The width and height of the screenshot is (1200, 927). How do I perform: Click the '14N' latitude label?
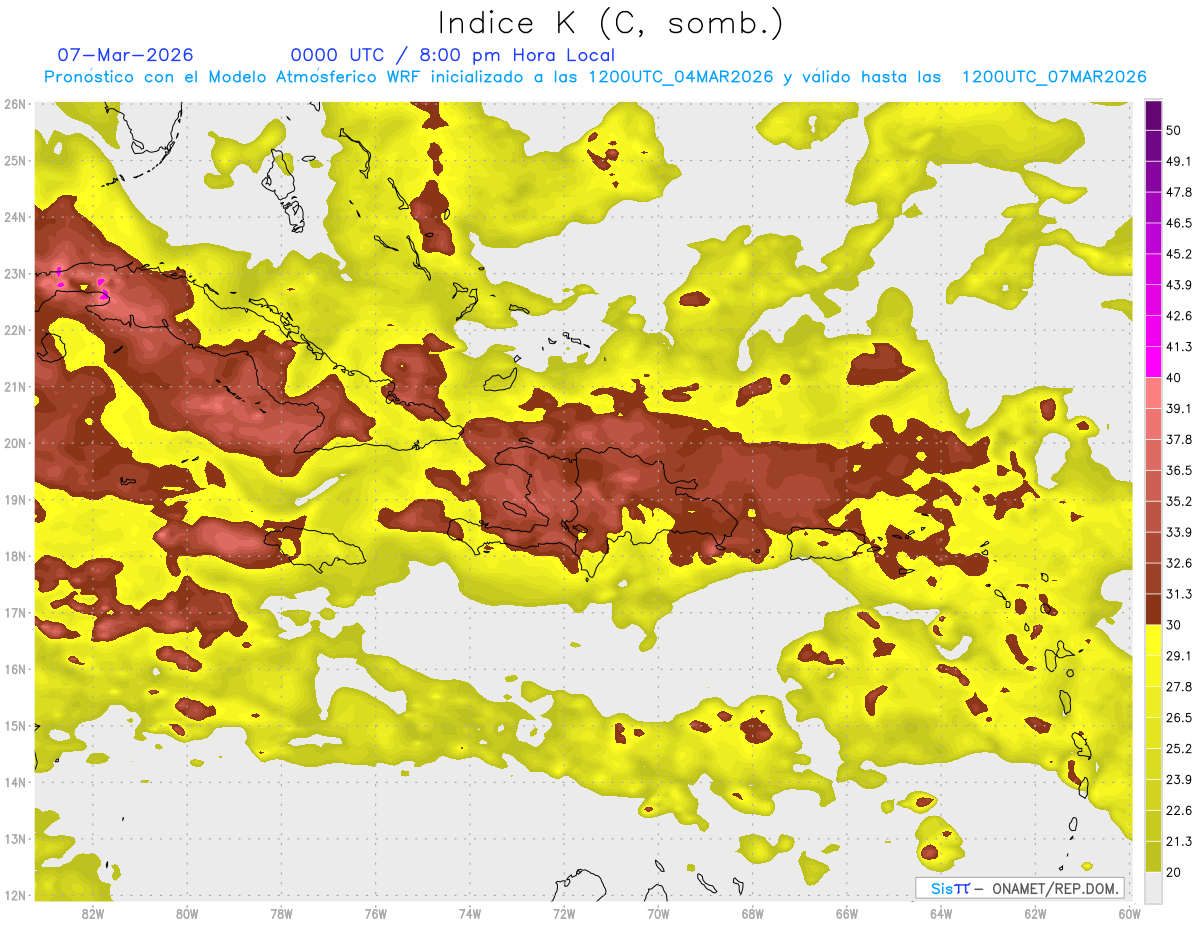click(15, 782)
